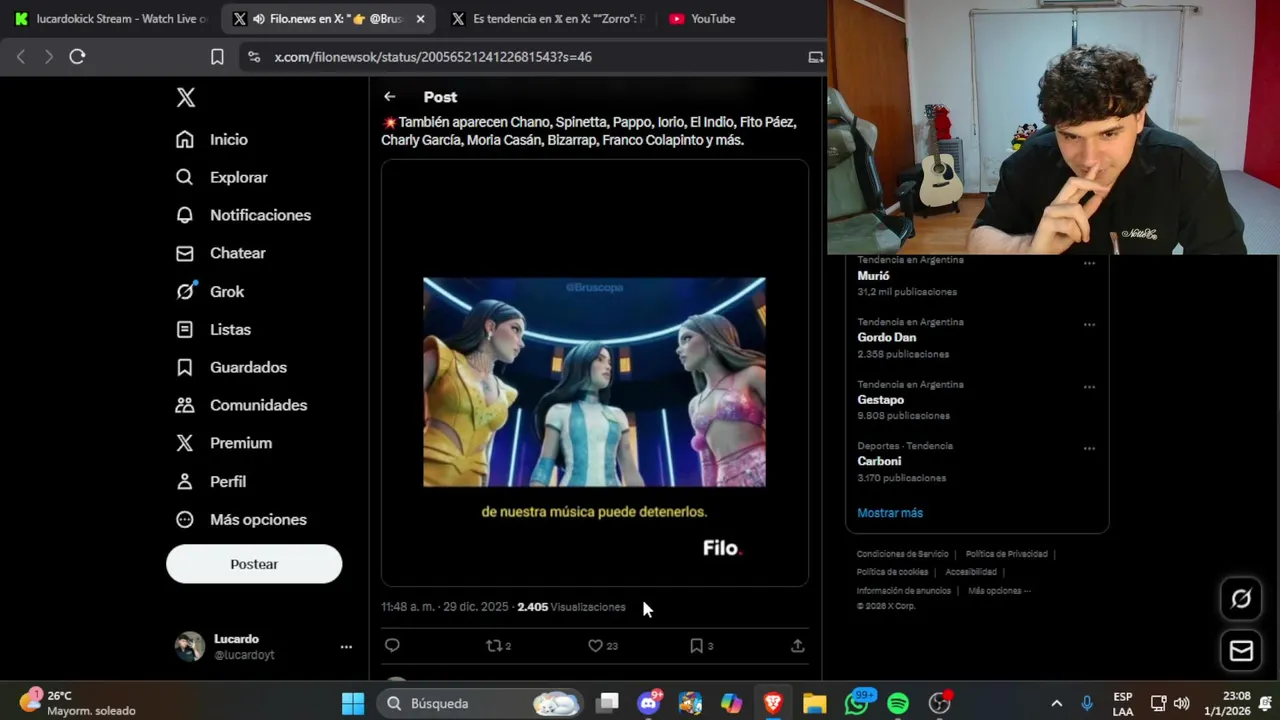Open Lucardo account menu dots

pyautogui.click(x=346, y=647)
